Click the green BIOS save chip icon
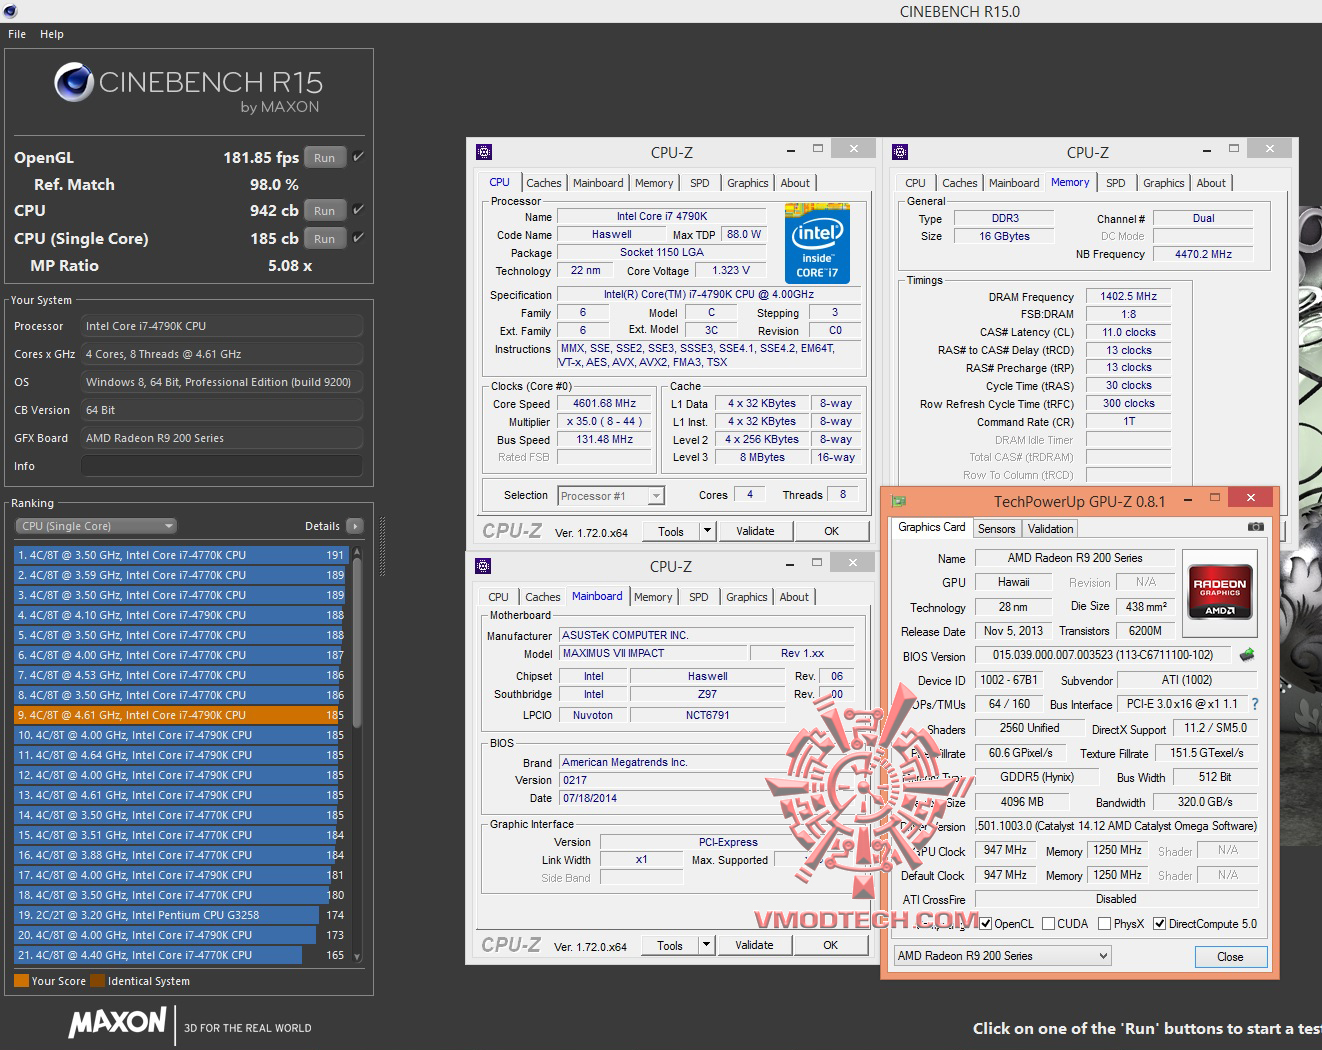The image size is (1322, 1050). [1247, 655]
